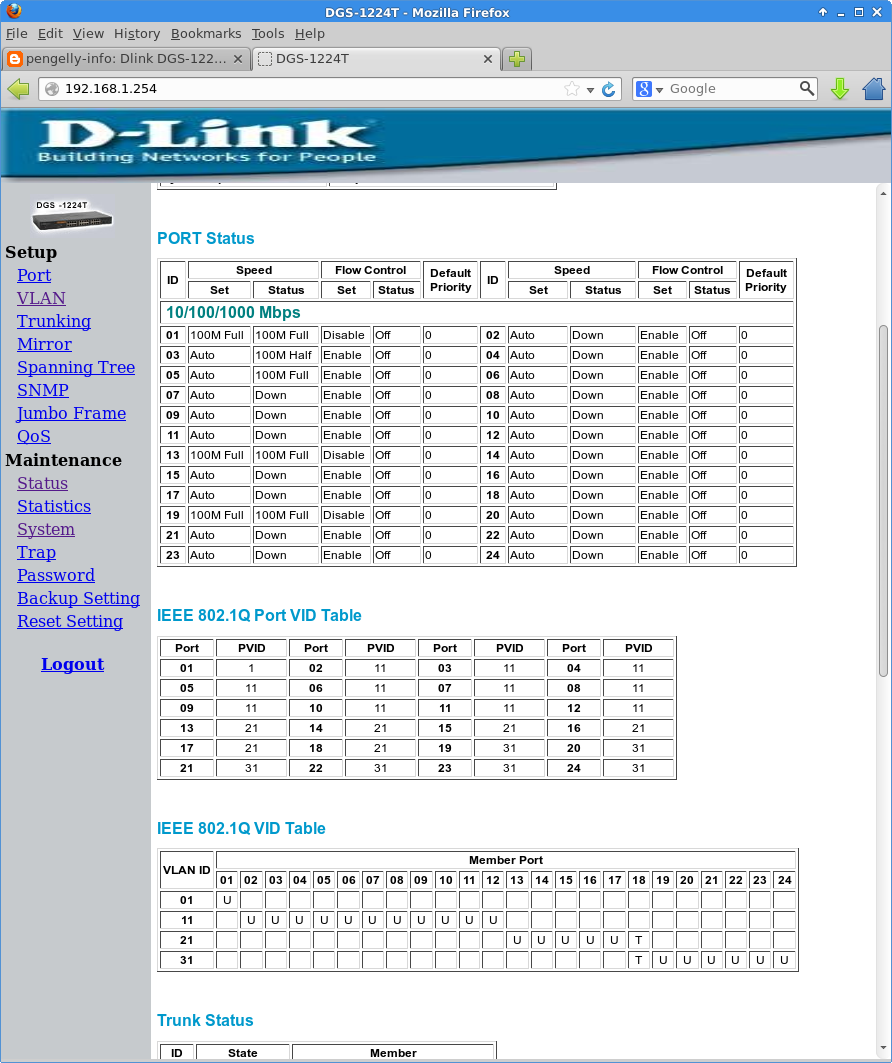Click the U cell in VLAN 01 row
The height and width of the screenshot is (1063, 892).
(x=227, y=900)
